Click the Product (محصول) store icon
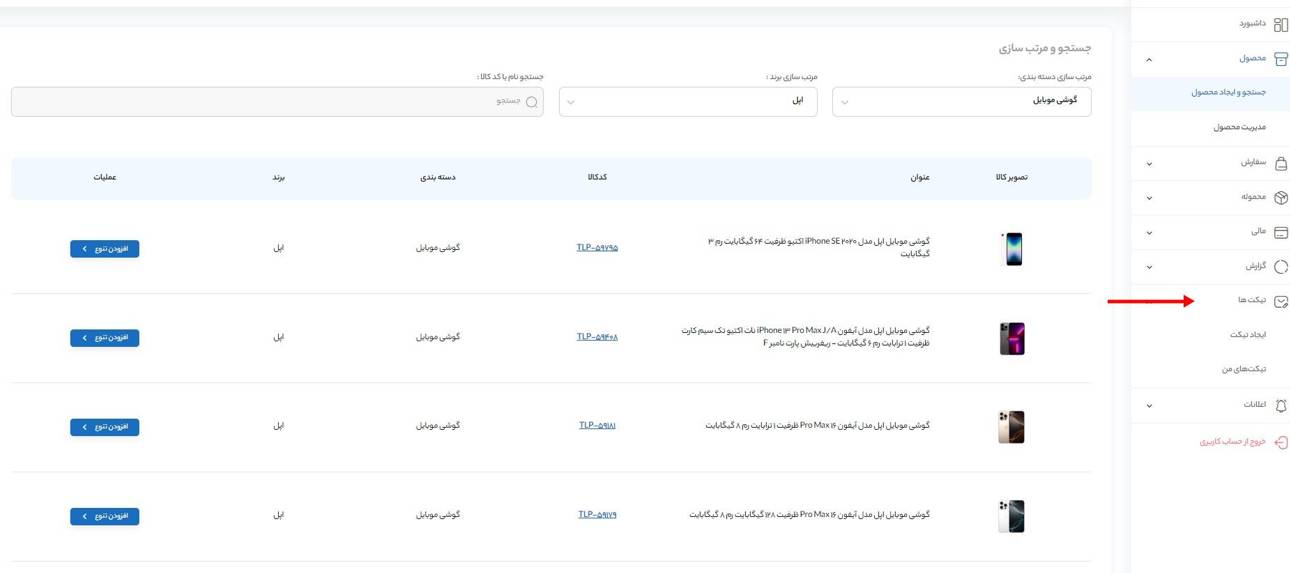 click(x=1280, y=59)
